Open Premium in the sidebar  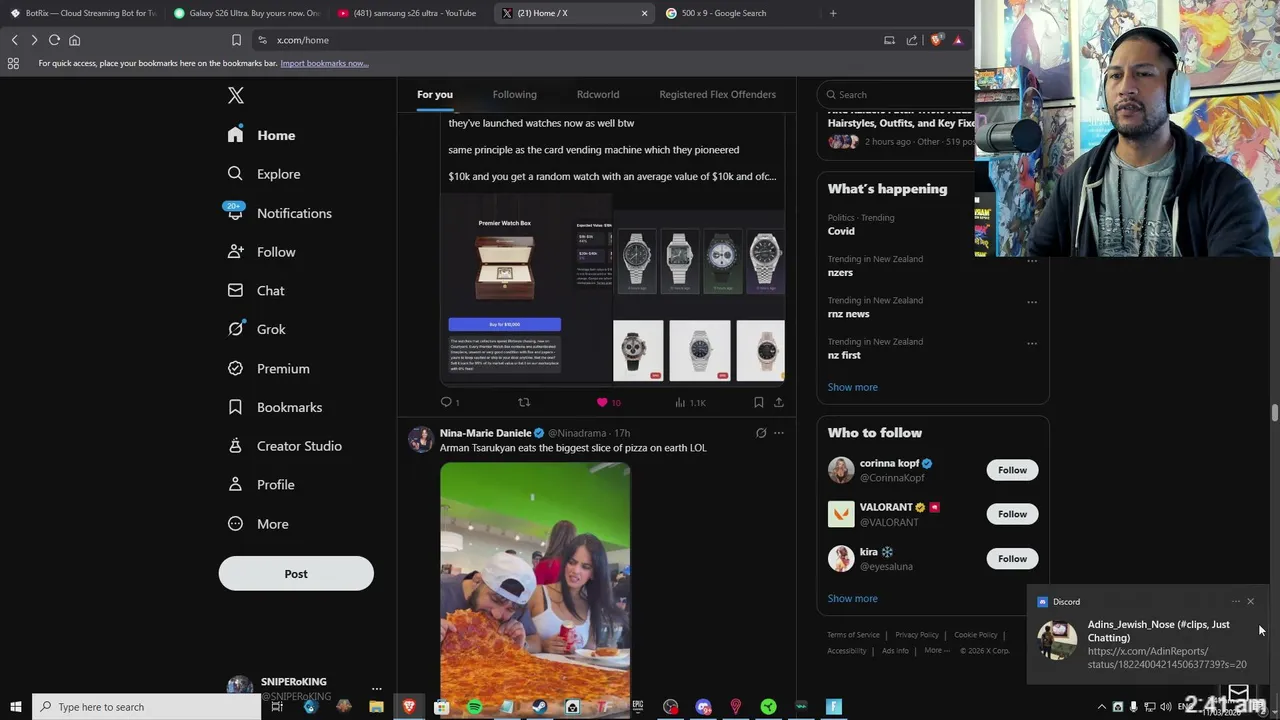click(268, 368)
